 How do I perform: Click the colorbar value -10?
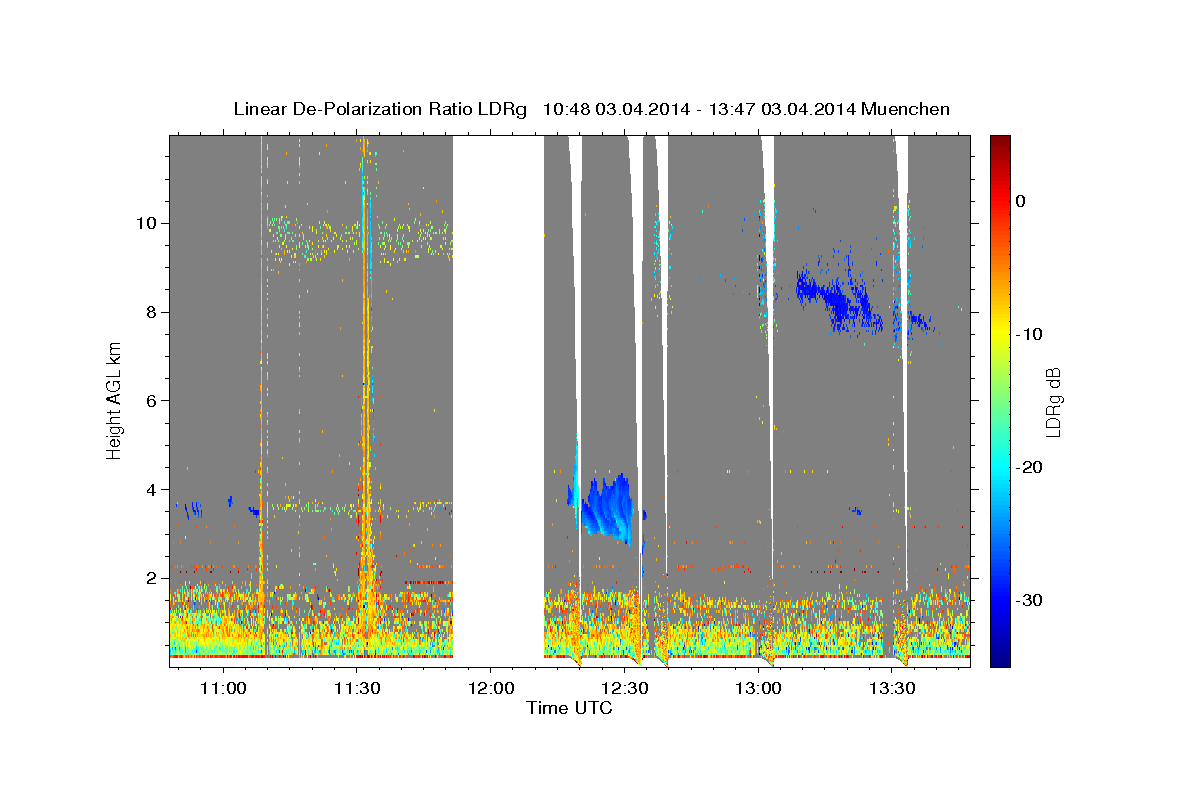pos(1029,334)
